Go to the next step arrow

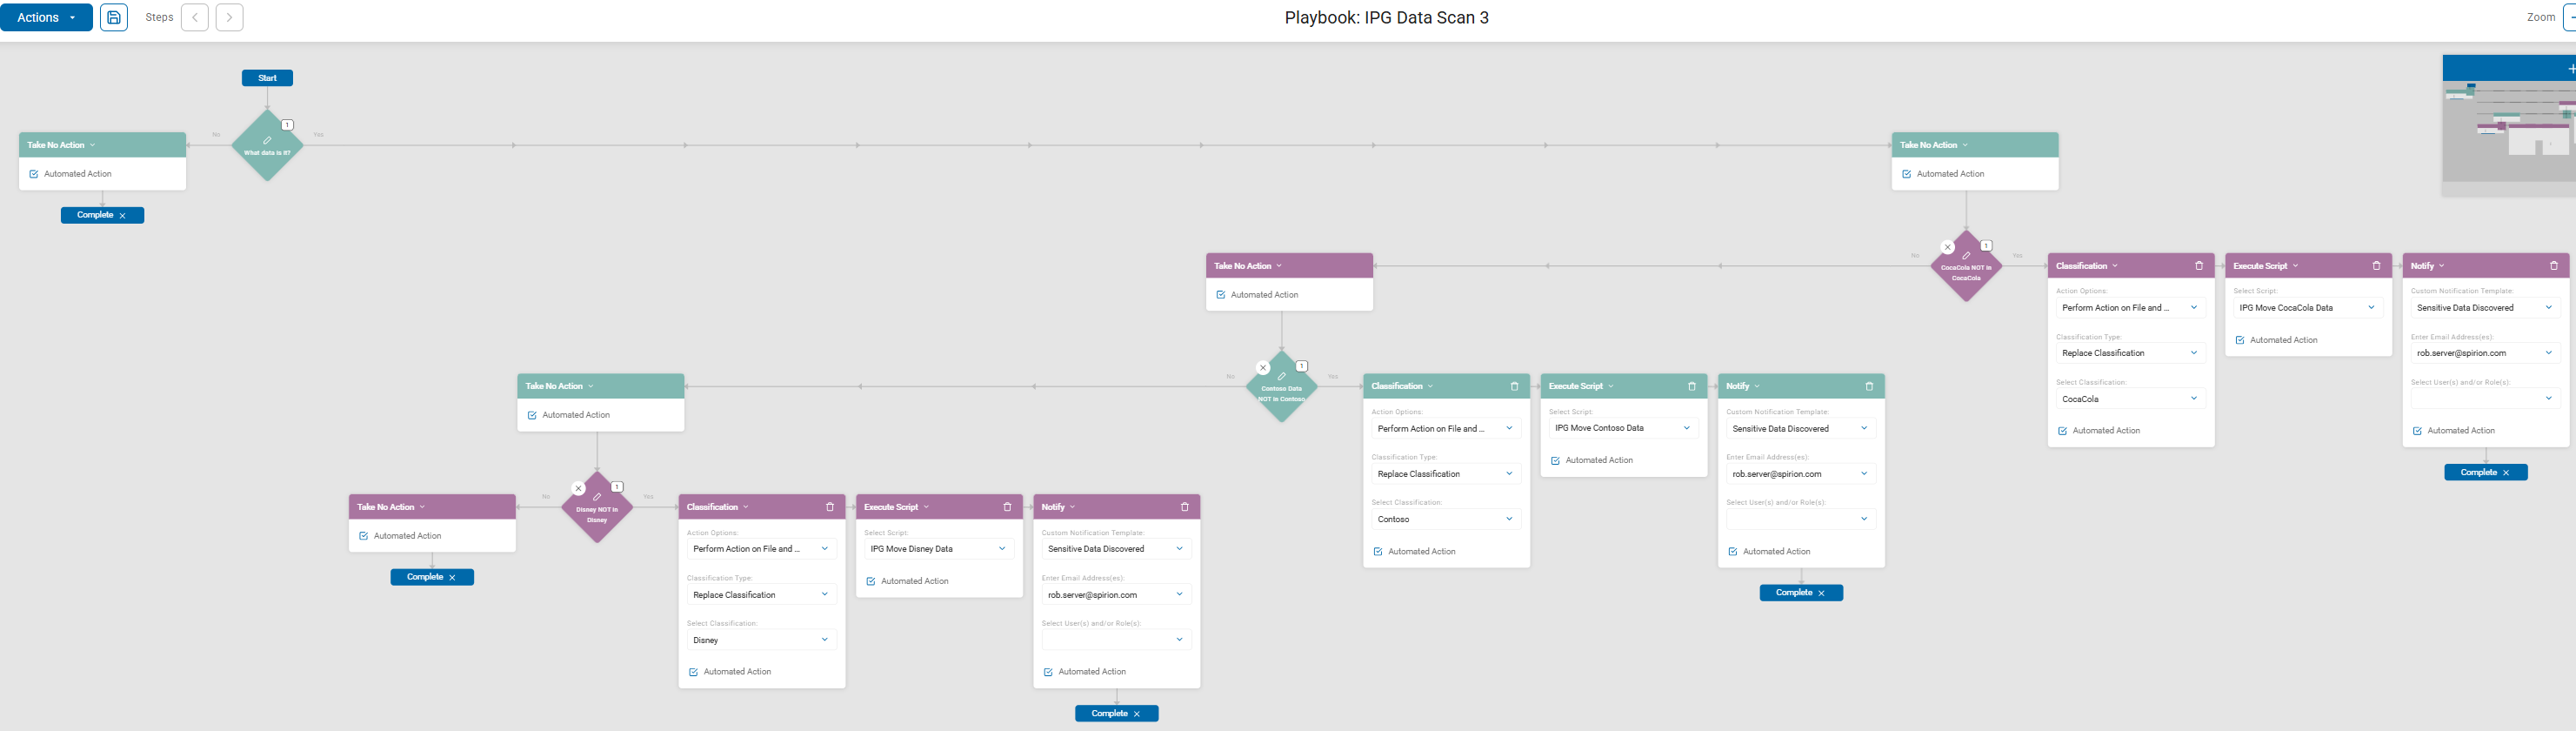pos(229,18)
